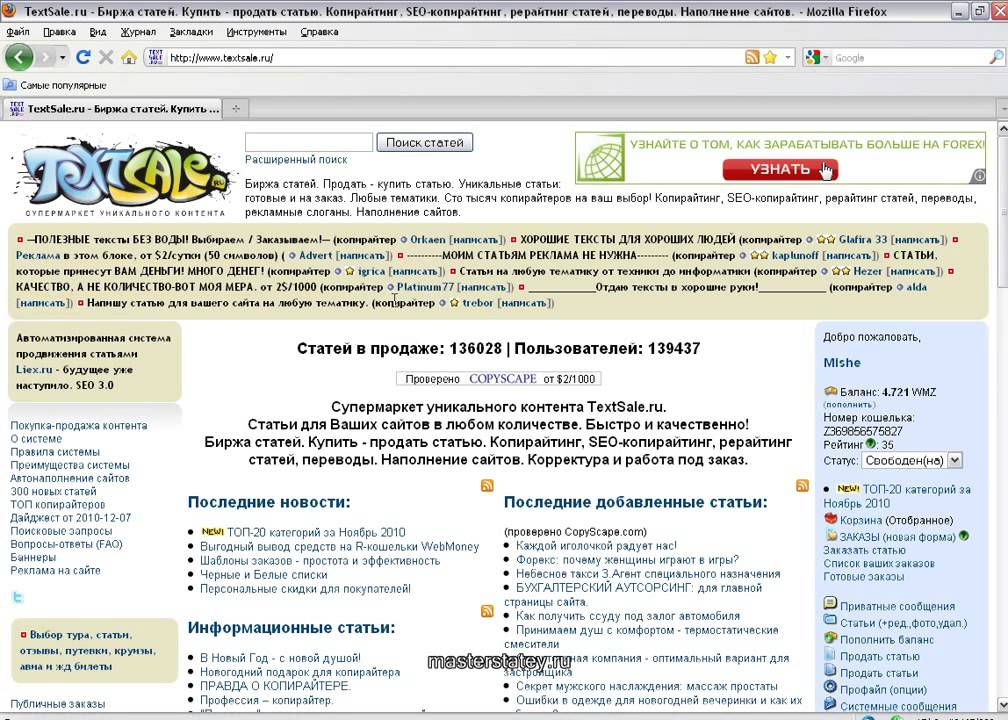
Task: Open the Liex.ru promotion link
Action: click(33, 370)
